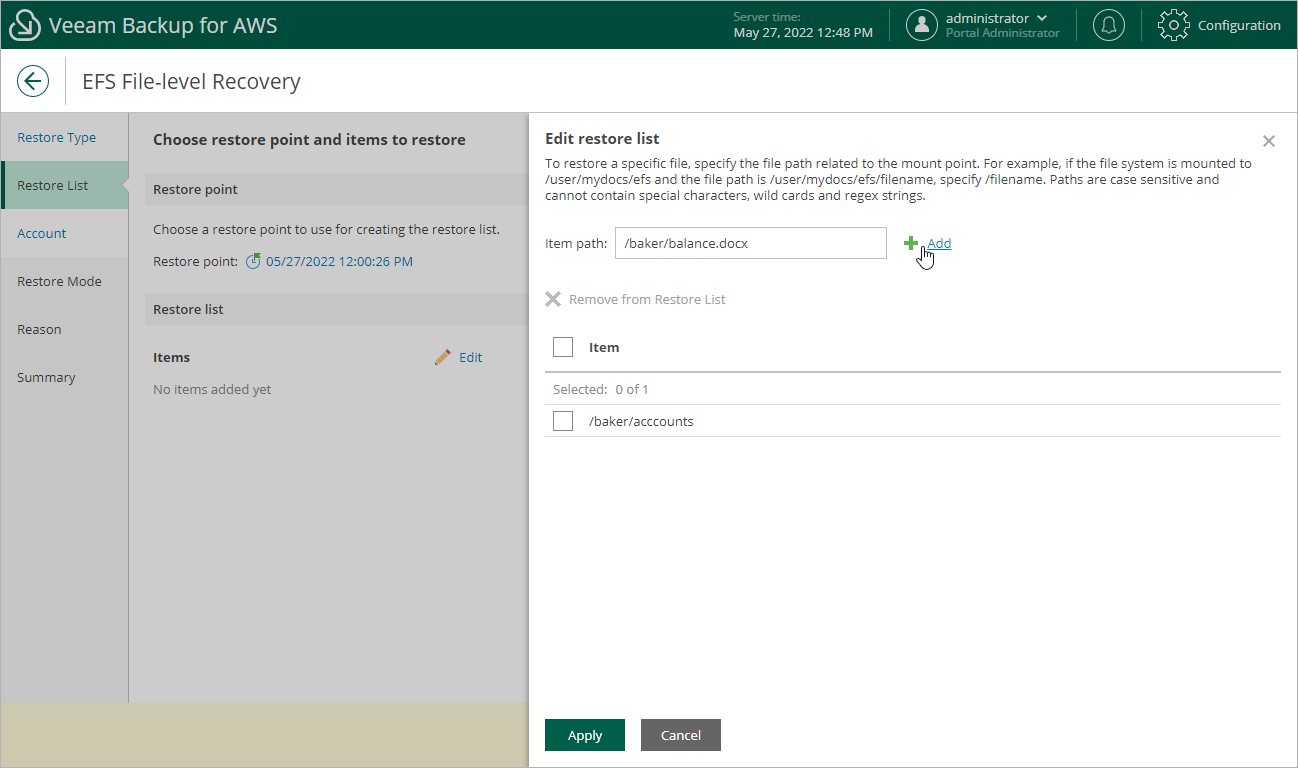
Task: Open Configuration with the gear icon
Action: (x=1173, y=25)
